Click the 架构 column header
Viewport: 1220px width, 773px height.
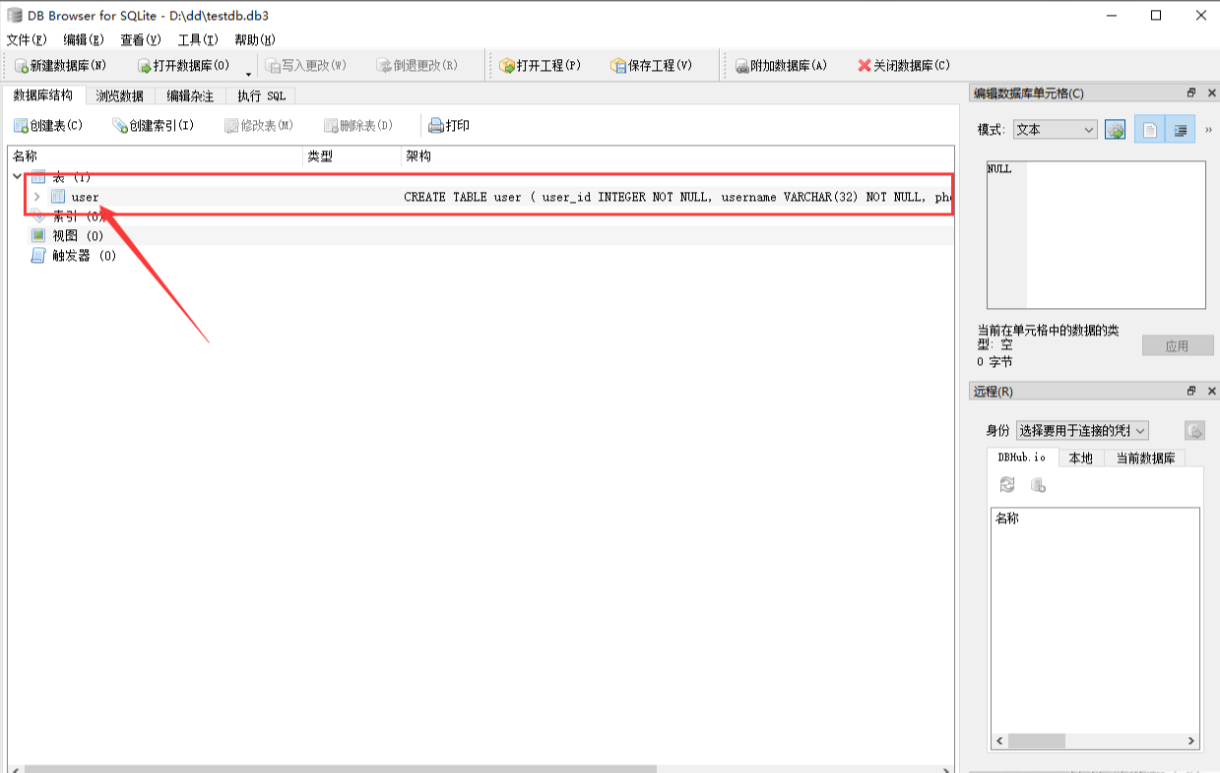click(x=418, y=157)
